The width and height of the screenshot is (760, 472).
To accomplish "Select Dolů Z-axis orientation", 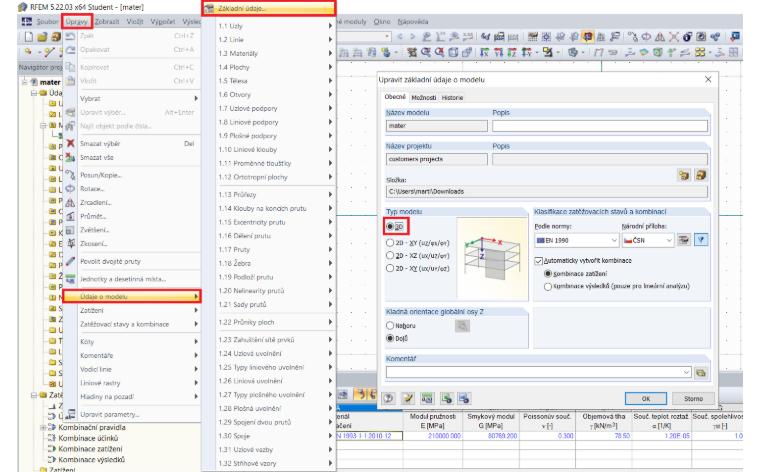I will 390,338.
